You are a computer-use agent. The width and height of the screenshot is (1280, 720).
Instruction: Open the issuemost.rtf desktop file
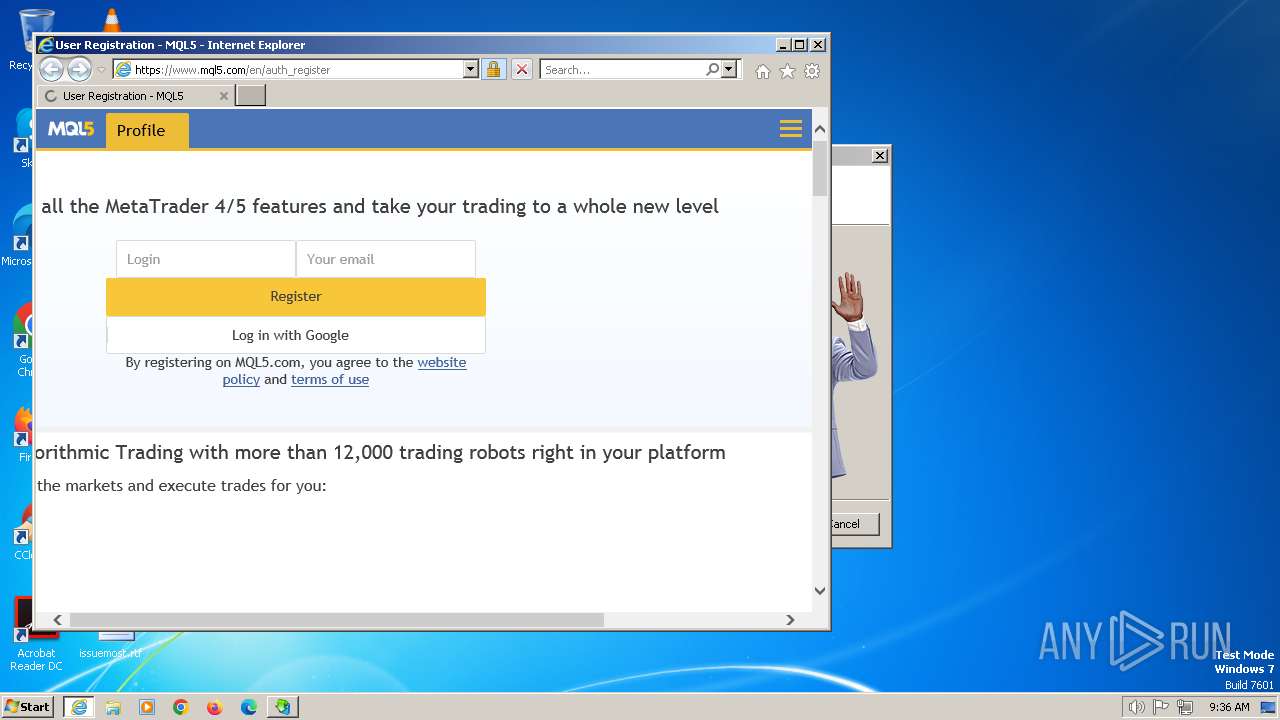click(x=110, y=645)
